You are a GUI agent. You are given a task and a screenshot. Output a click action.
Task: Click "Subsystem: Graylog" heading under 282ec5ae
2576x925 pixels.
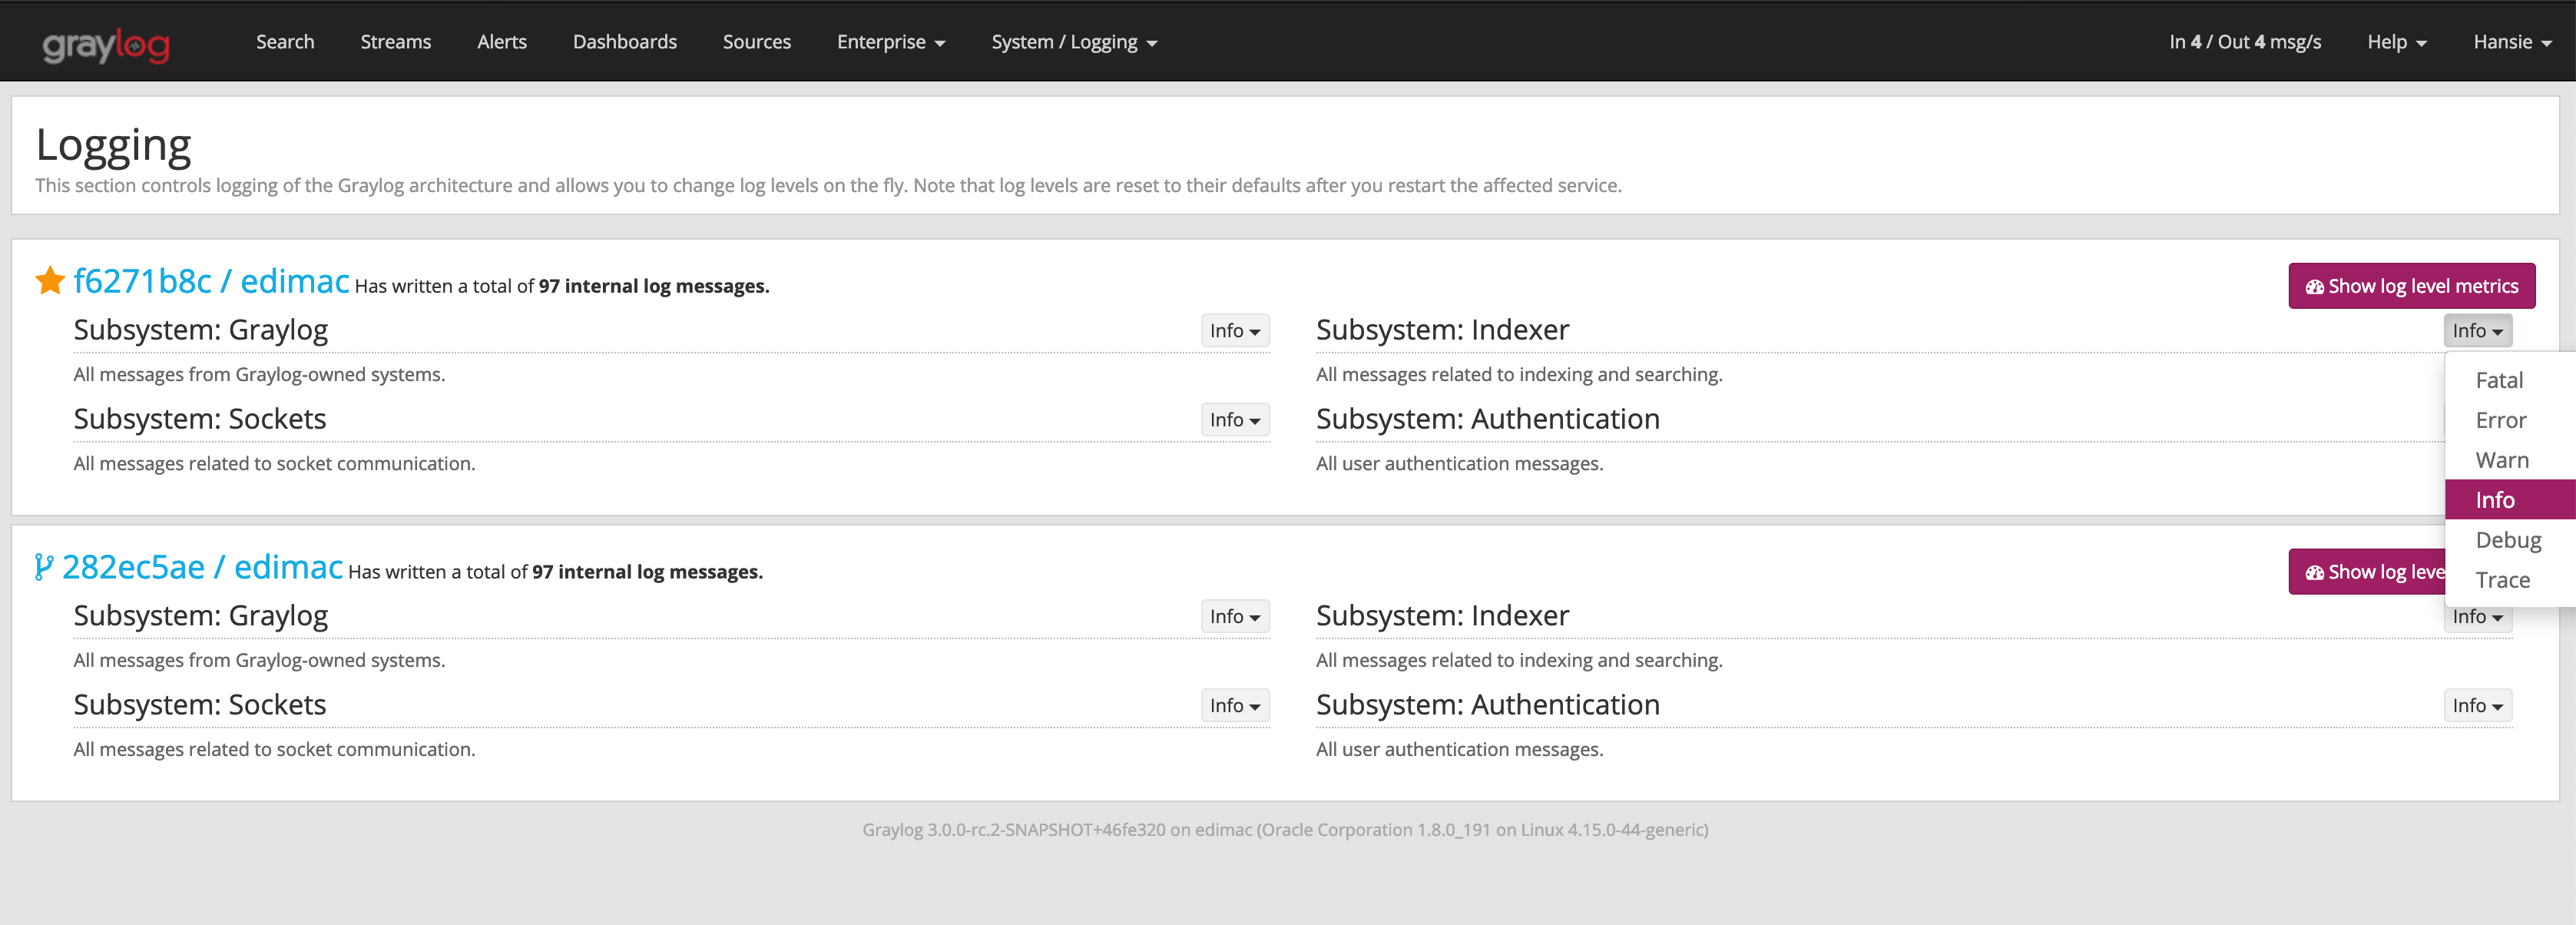(201, 616)
